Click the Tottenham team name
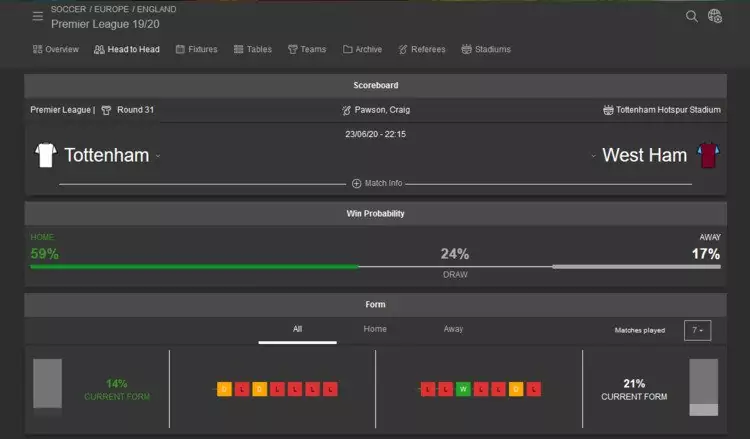Viewport: 750px width, 439px height. [x=107, y=155]
